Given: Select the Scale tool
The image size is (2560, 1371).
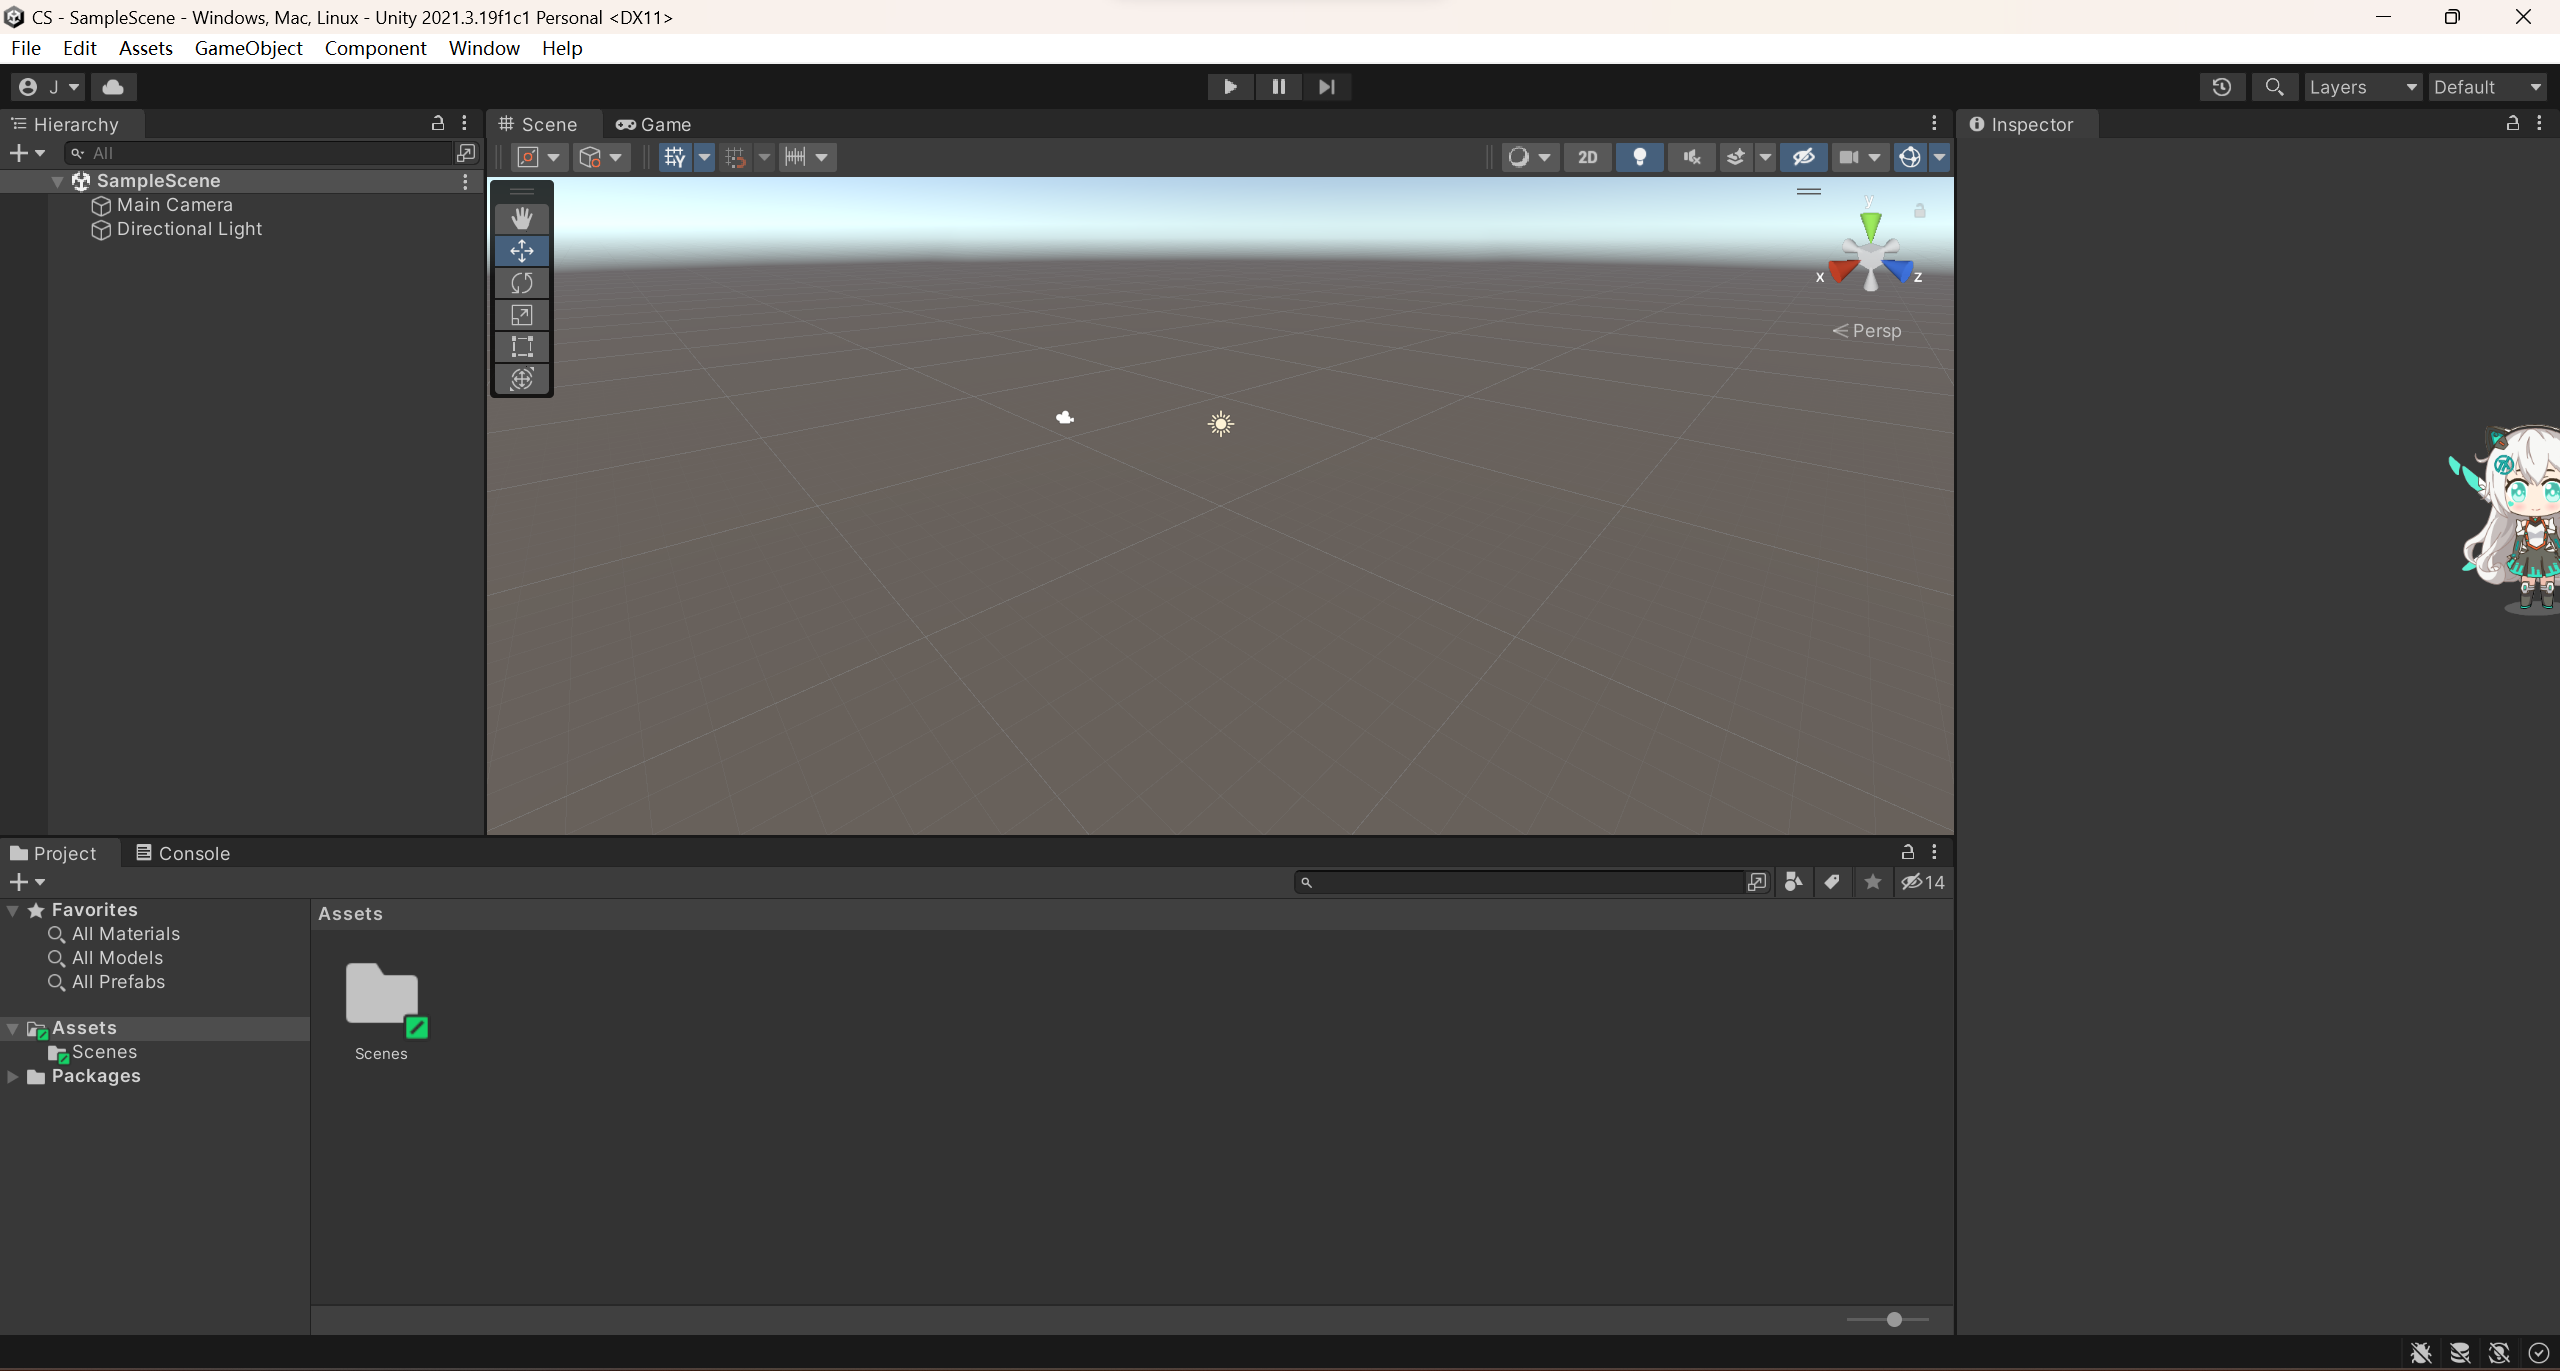Looking at the screenshot, I should [x=522, y=314].
